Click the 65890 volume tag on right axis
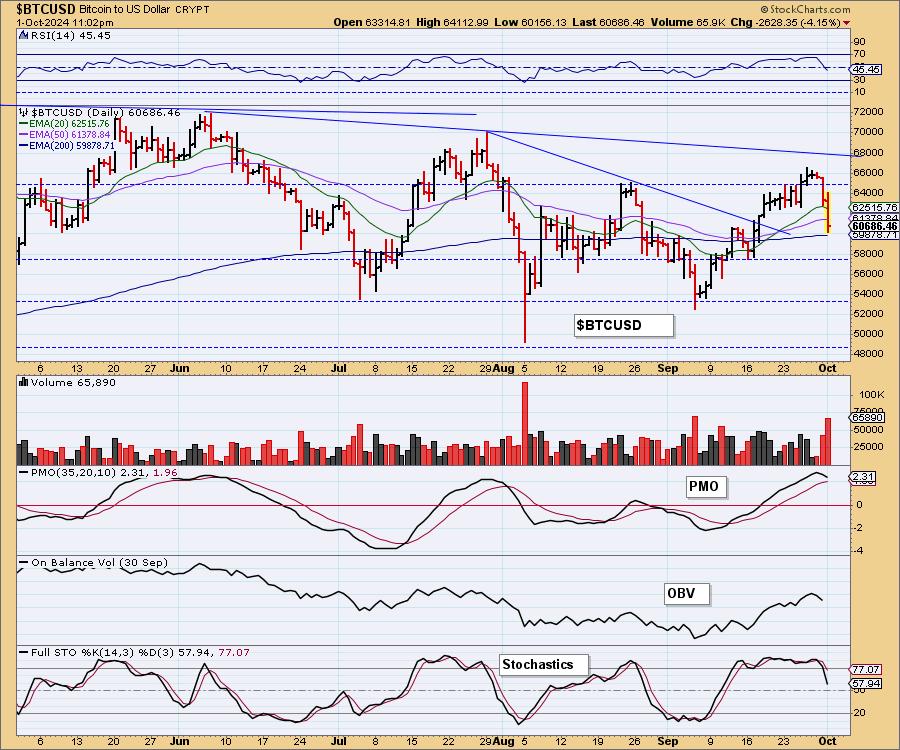 pos(867,418)
